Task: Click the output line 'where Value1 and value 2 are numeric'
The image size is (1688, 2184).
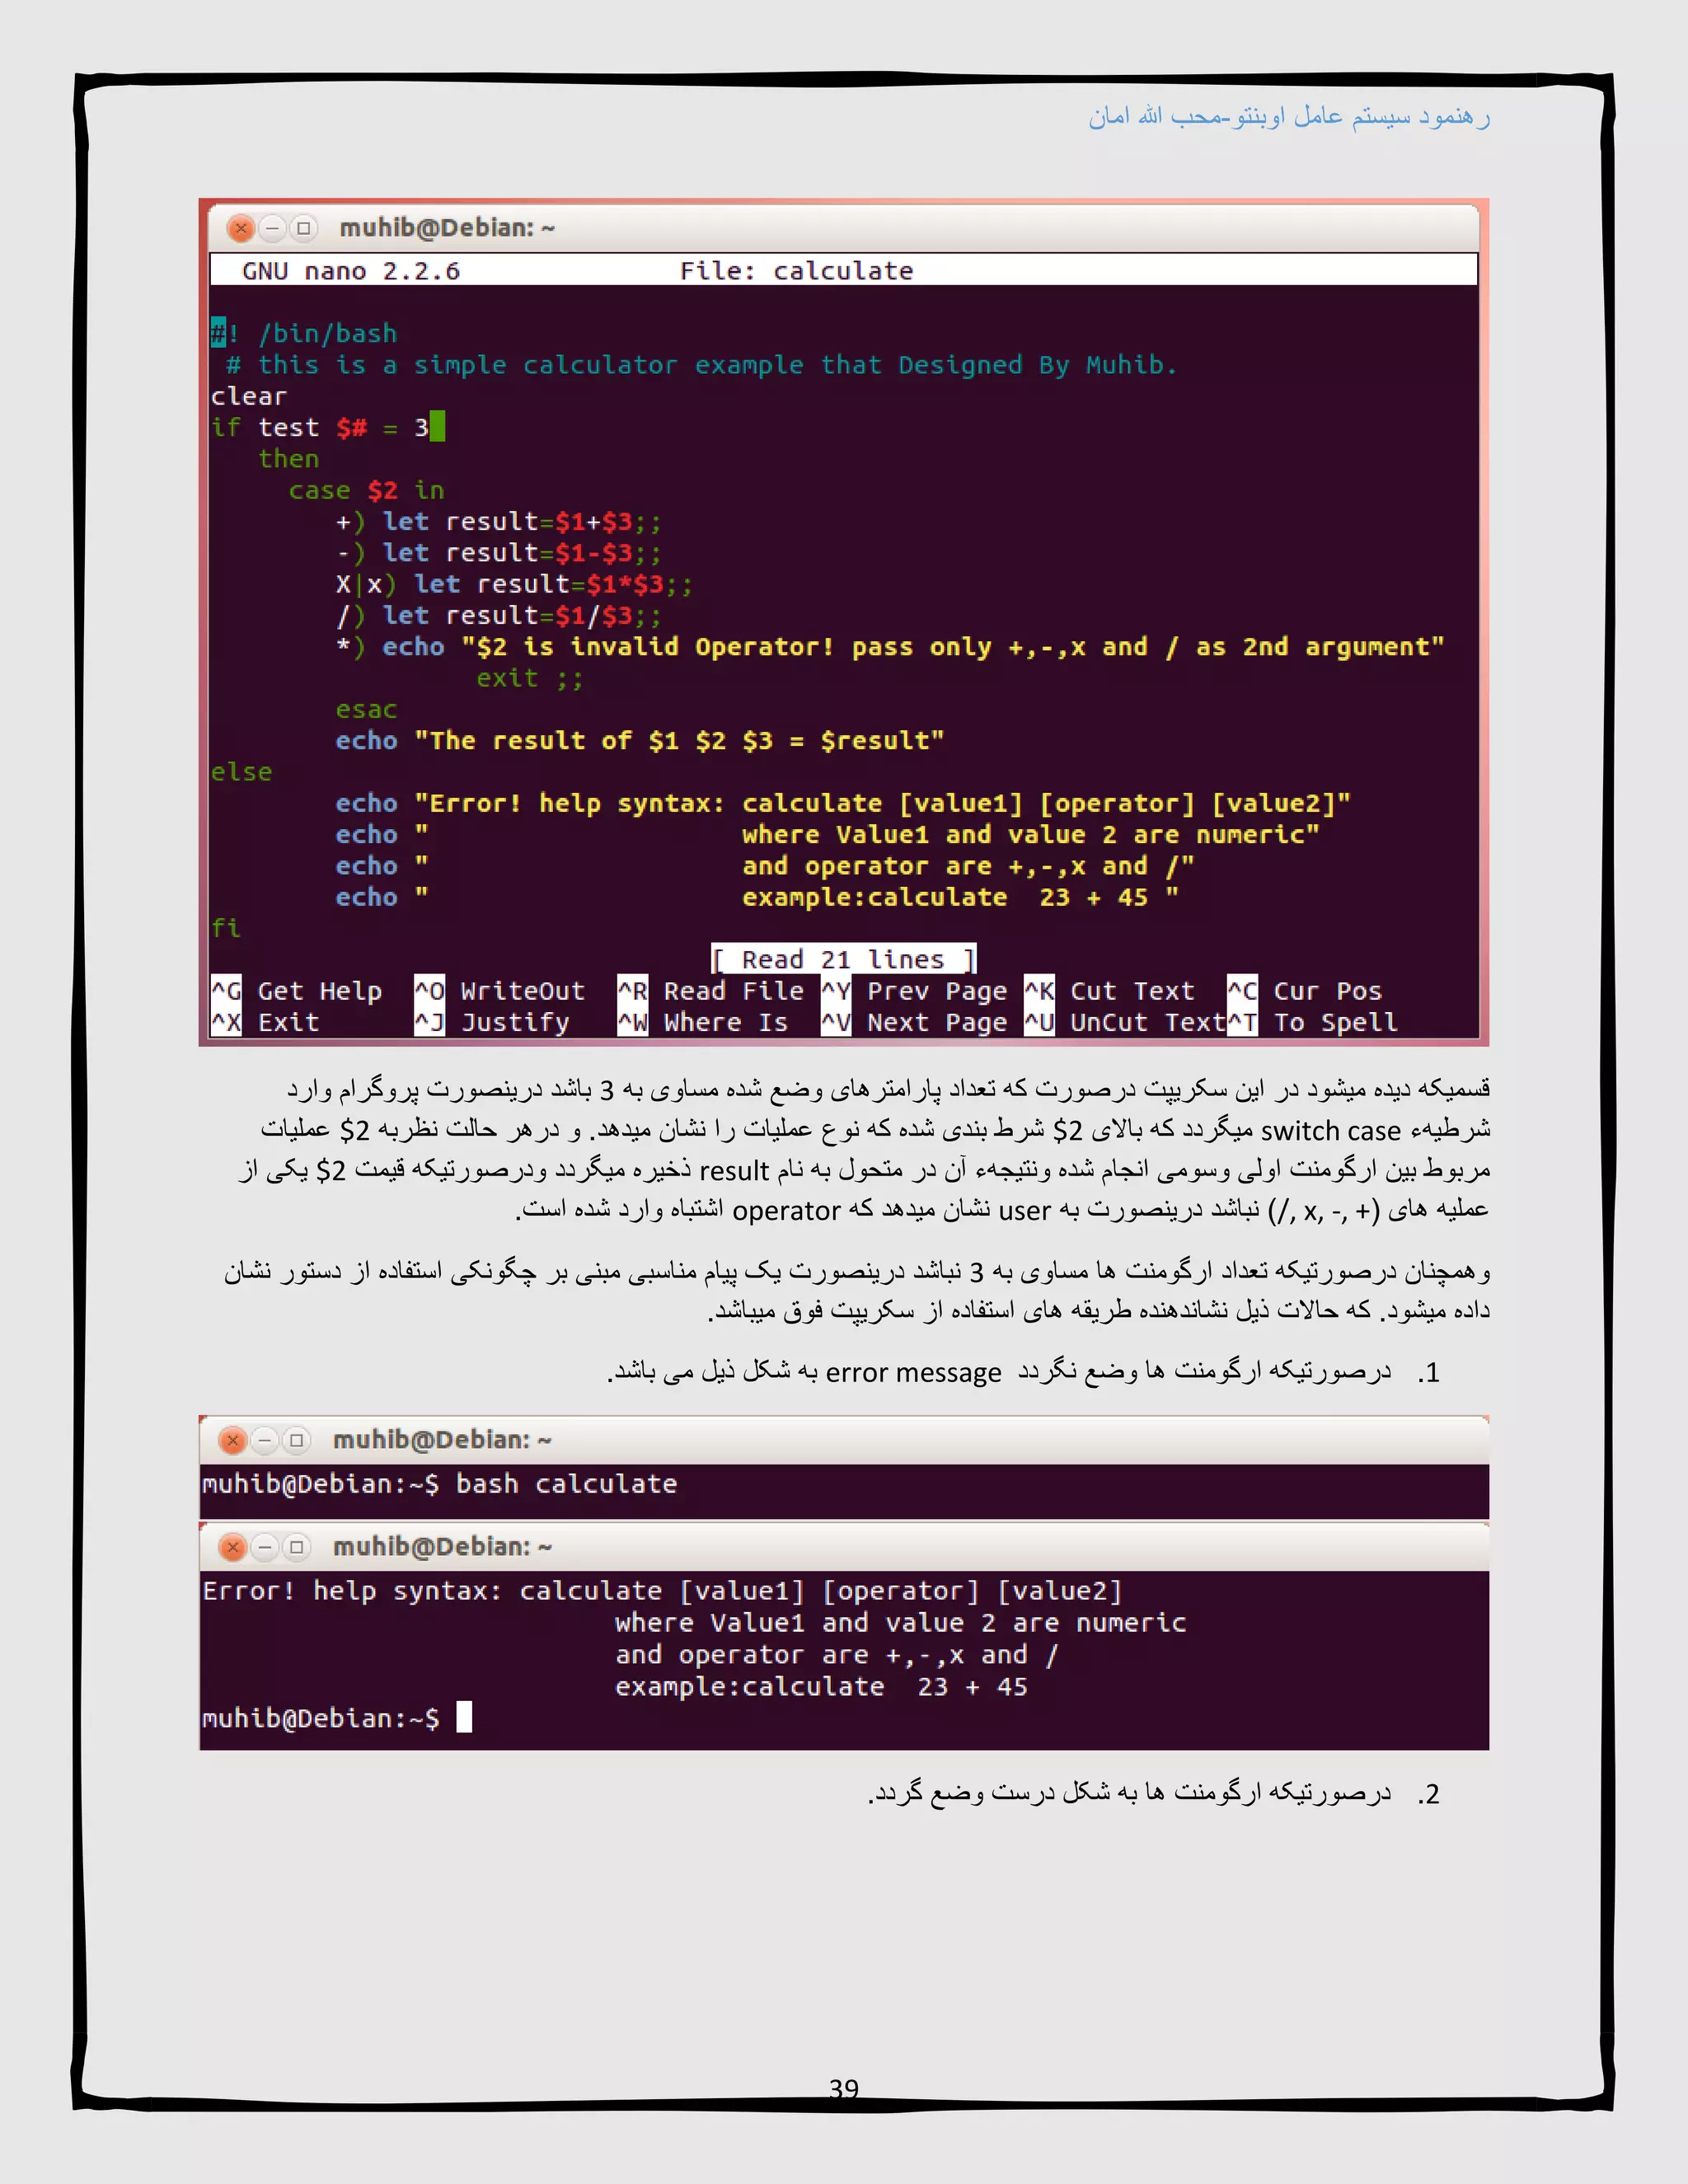Action: [x=900, y=1623]
